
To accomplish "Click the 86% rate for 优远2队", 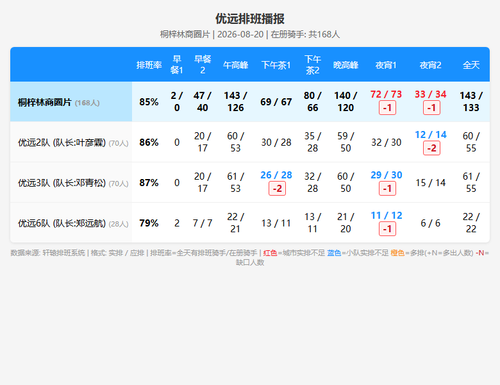I will pos(149,142).
